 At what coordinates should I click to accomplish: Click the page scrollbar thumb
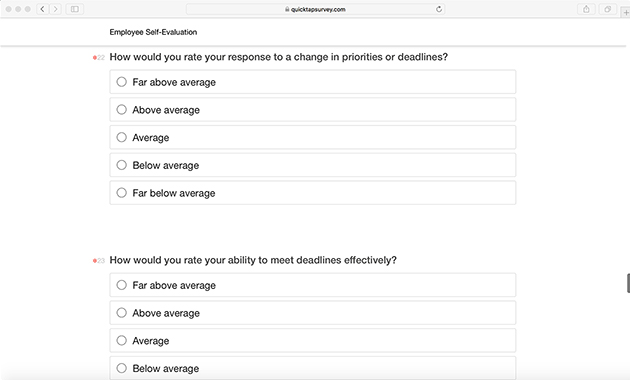628,283
